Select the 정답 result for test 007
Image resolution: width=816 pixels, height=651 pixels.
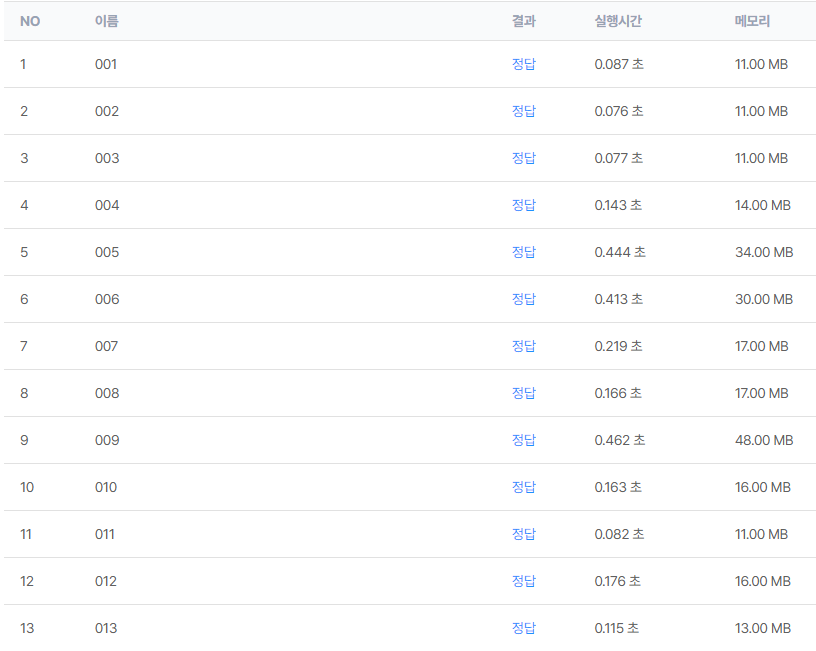524,346
